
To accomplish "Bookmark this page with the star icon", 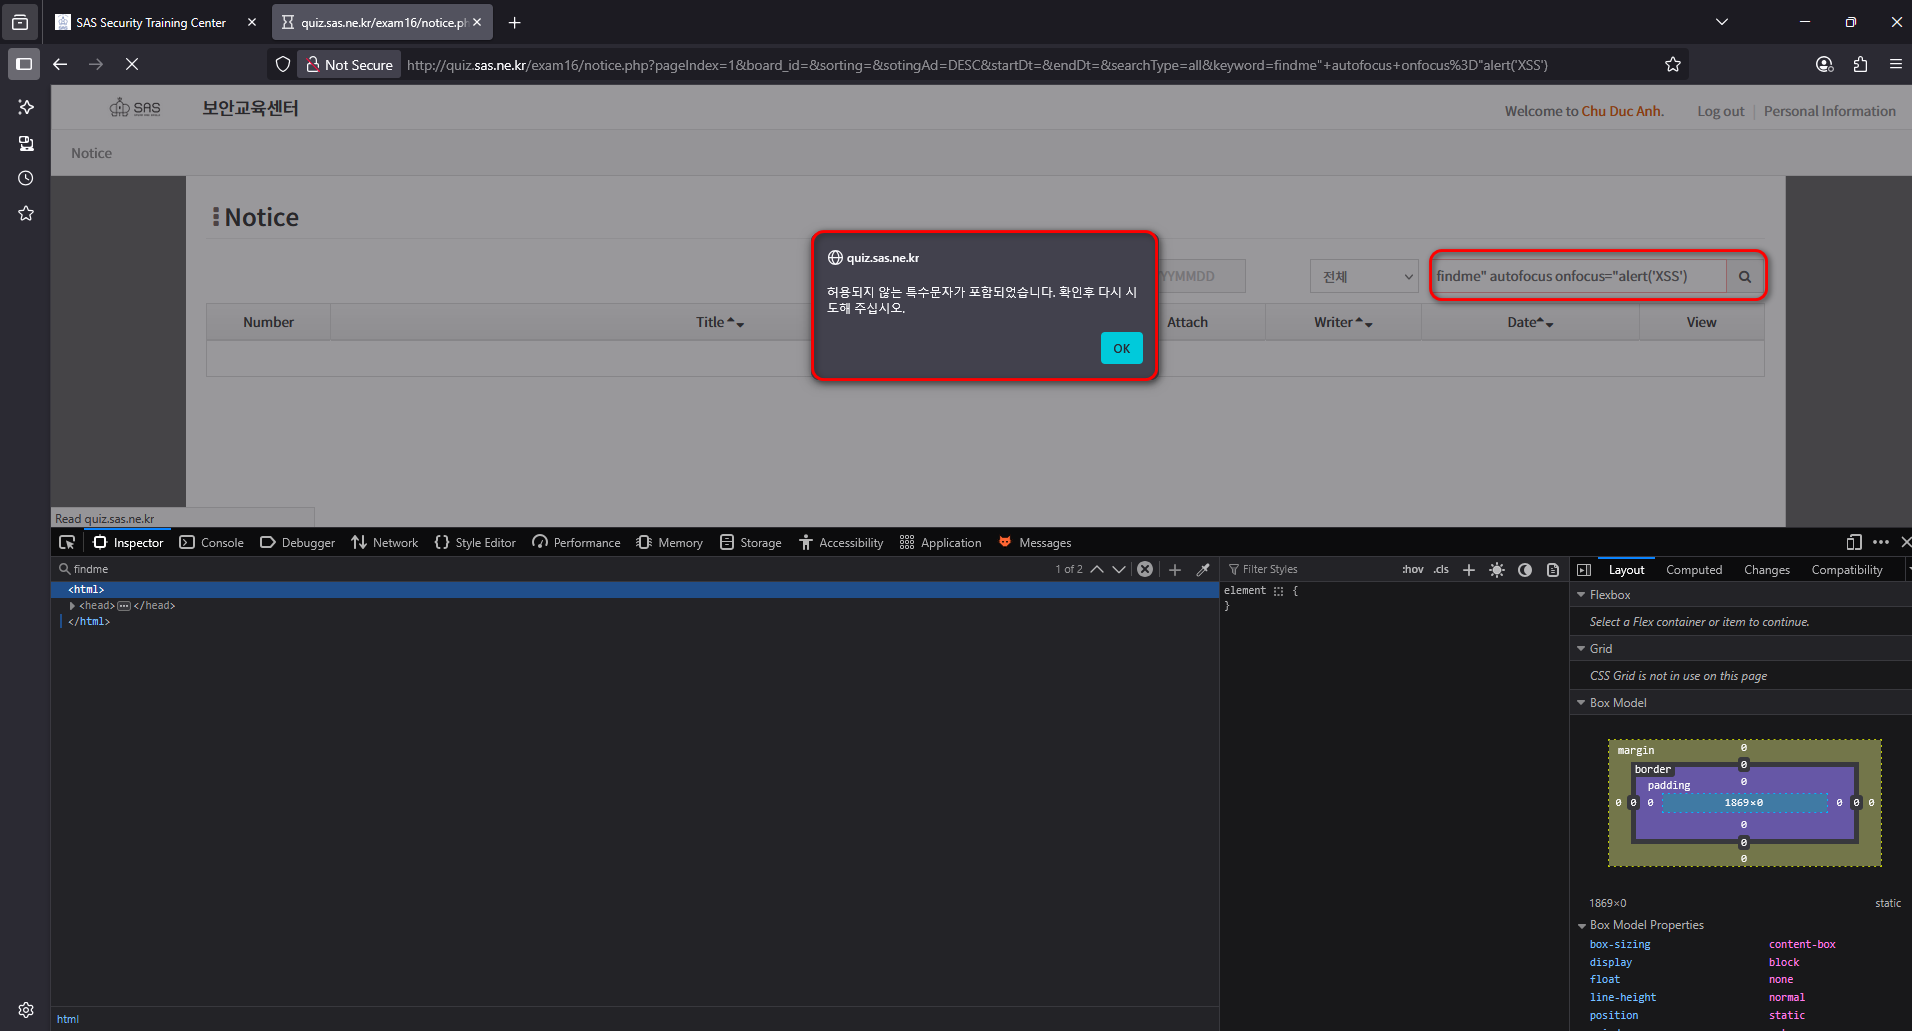I will pos(1673,65).
